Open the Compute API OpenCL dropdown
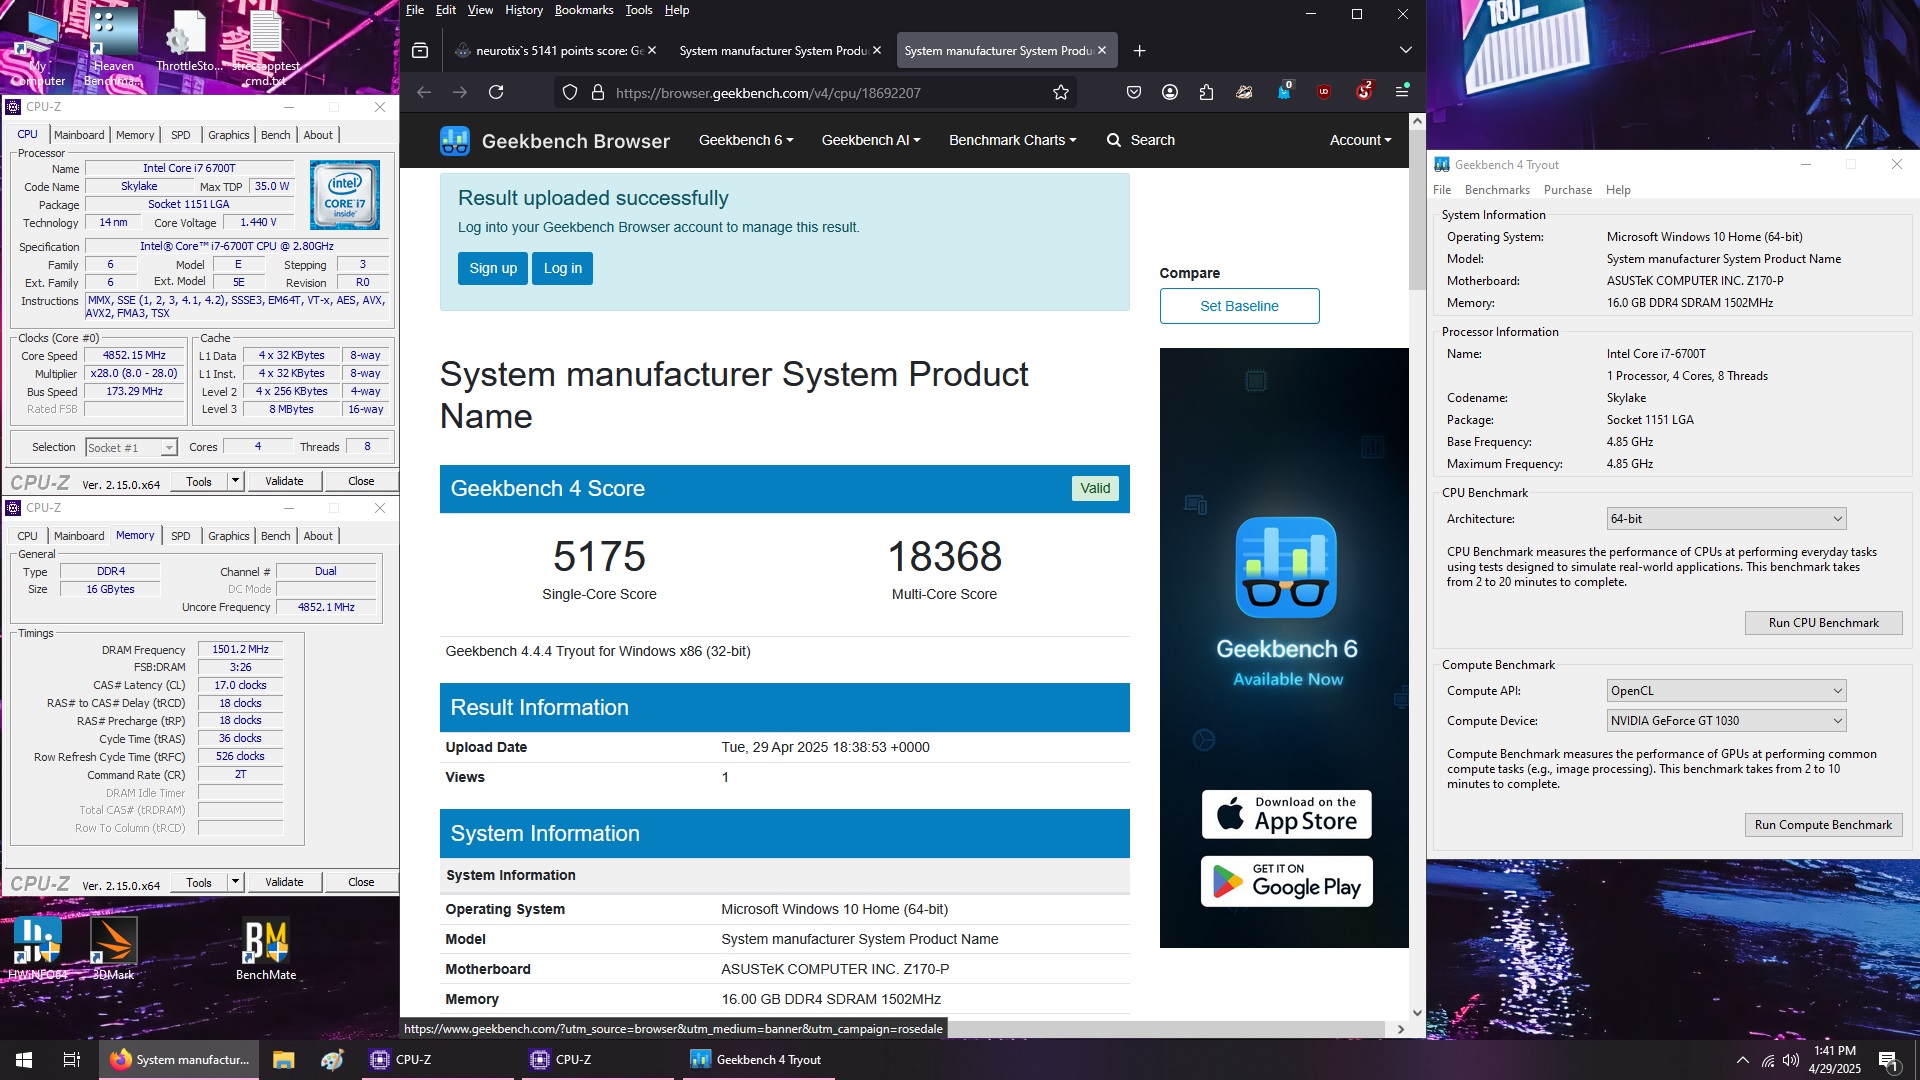The image size is (1920, 1080). pos(1726,691)
